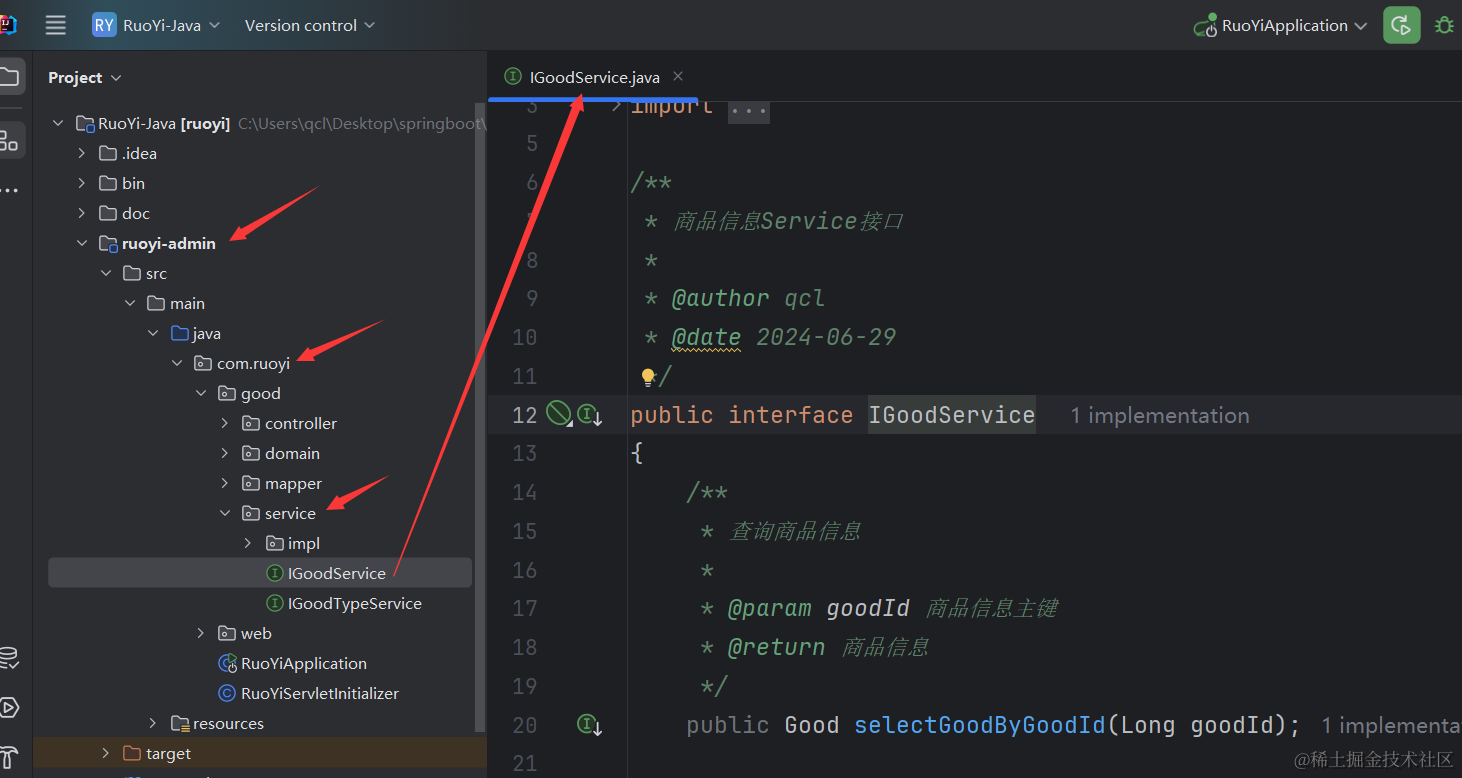Expand the impl folder
Viewport: 1462px width, 778px height.
pyautogui.click(x=248, y=544)
